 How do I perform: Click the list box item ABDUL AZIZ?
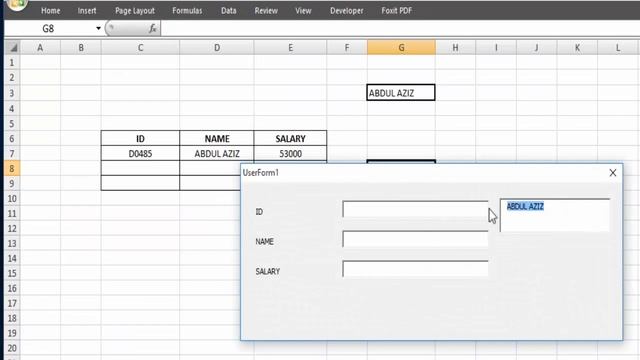tap(525, 207)
